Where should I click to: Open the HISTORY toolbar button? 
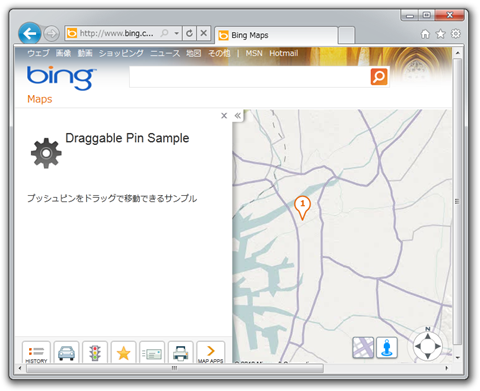[36, 352]
